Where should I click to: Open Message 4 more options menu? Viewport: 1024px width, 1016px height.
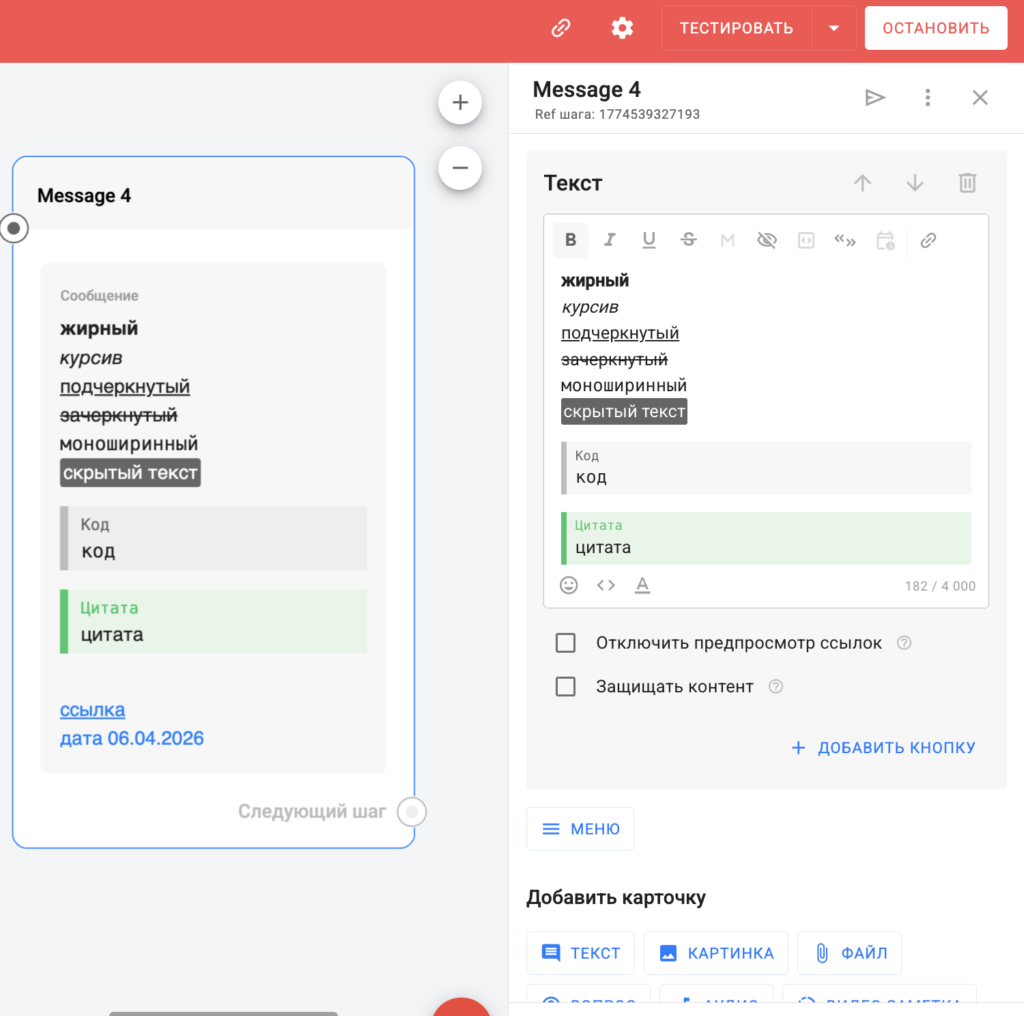click(928, 97)
